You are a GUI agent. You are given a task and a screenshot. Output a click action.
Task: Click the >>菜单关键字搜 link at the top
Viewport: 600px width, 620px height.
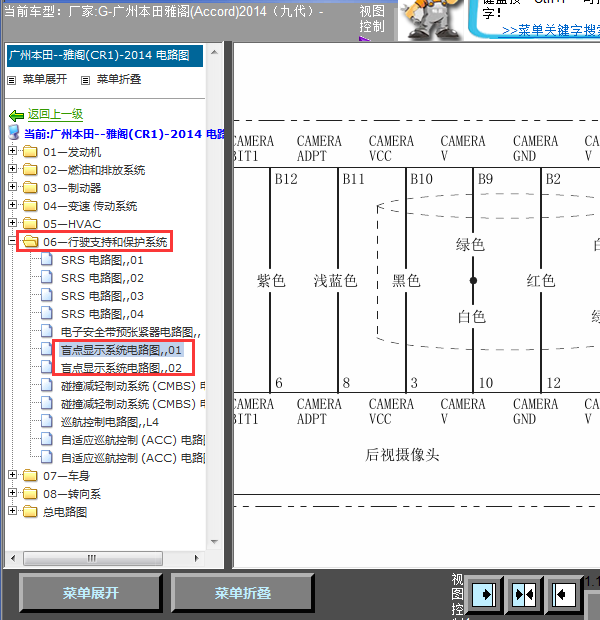coord(550,30)
